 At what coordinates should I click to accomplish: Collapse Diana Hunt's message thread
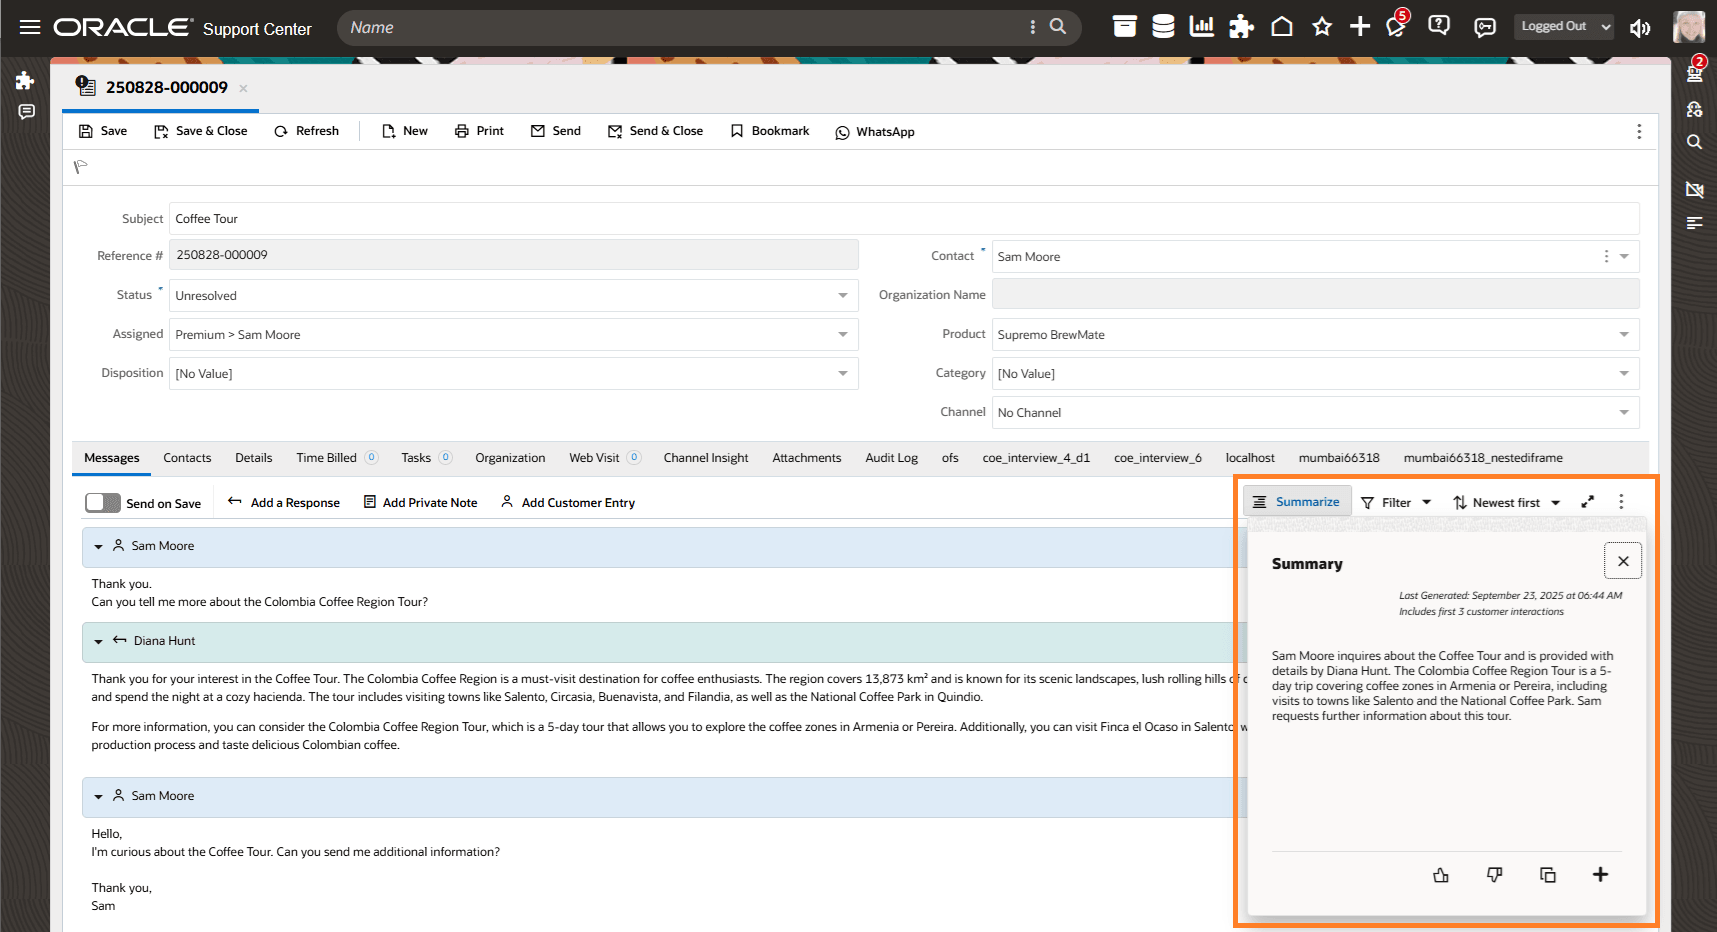(x=98, y=641)
